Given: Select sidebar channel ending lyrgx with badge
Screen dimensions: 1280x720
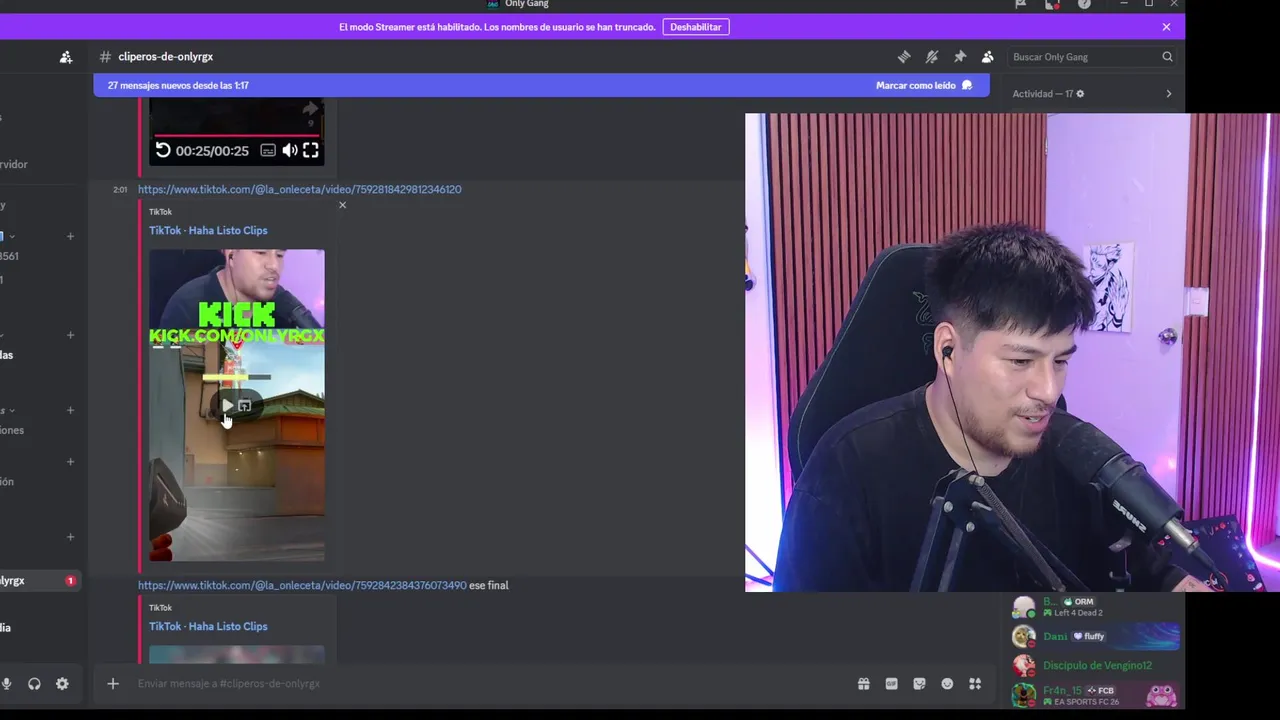Looking at the screenshot, I should (x=38, y=581).
